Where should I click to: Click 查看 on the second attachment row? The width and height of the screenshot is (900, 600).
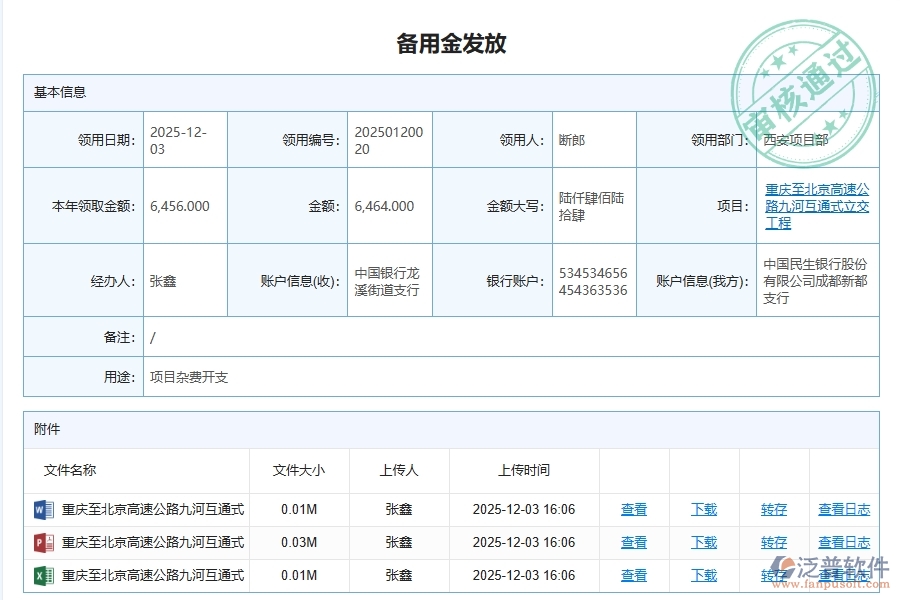point(634,542)
